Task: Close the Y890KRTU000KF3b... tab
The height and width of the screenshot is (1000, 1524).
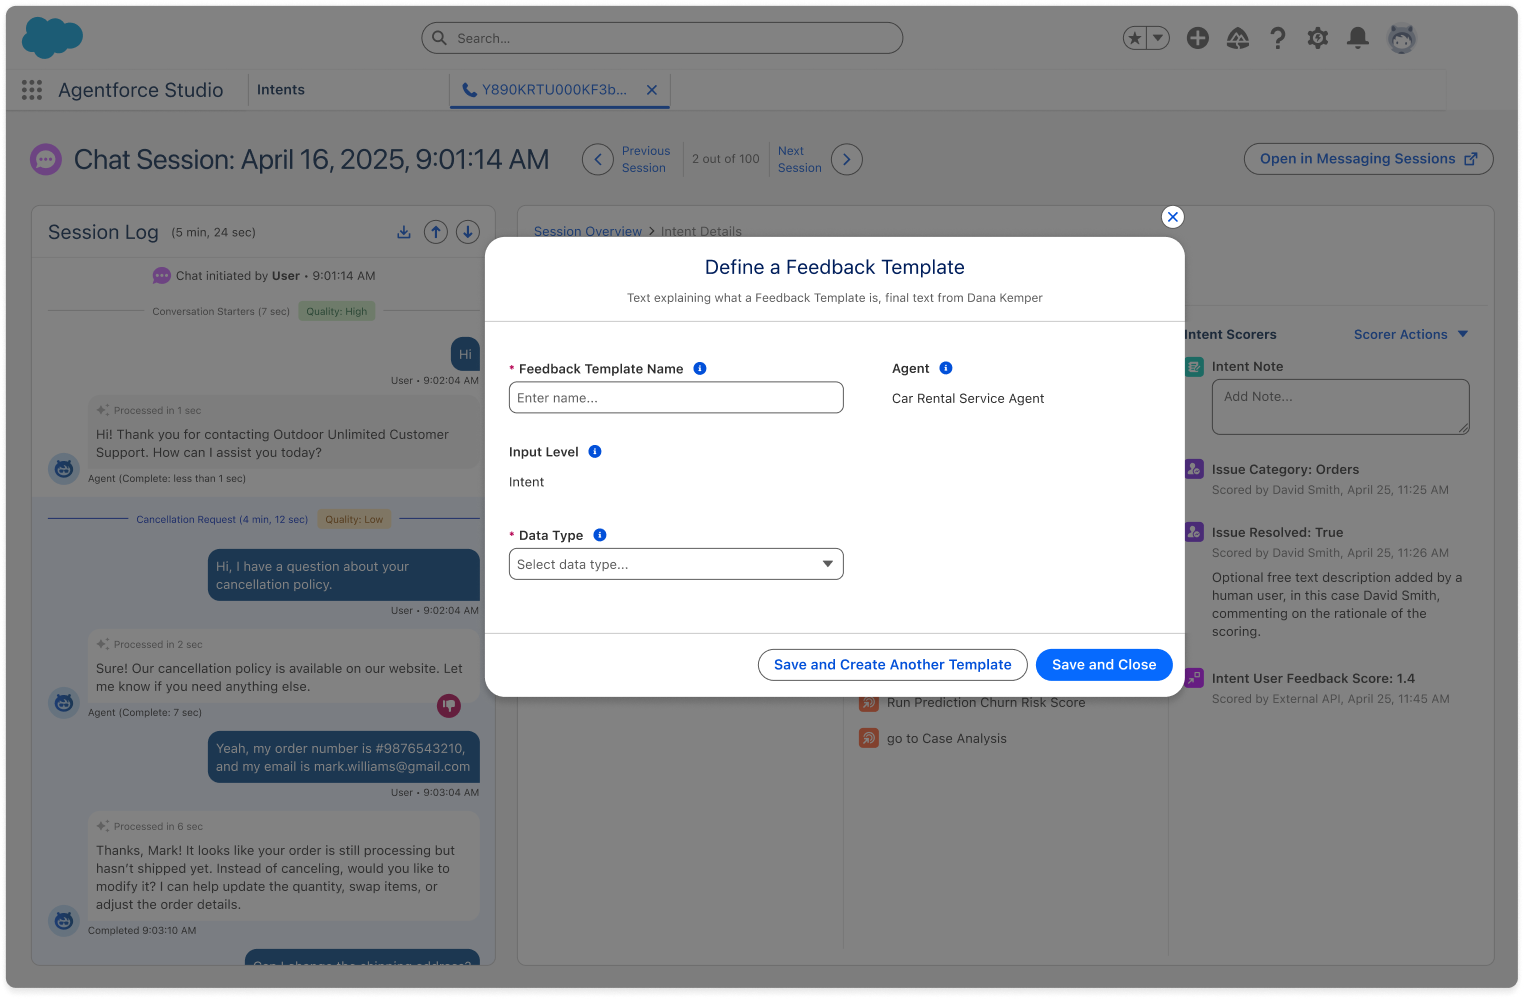Action: tap(652, 90)
